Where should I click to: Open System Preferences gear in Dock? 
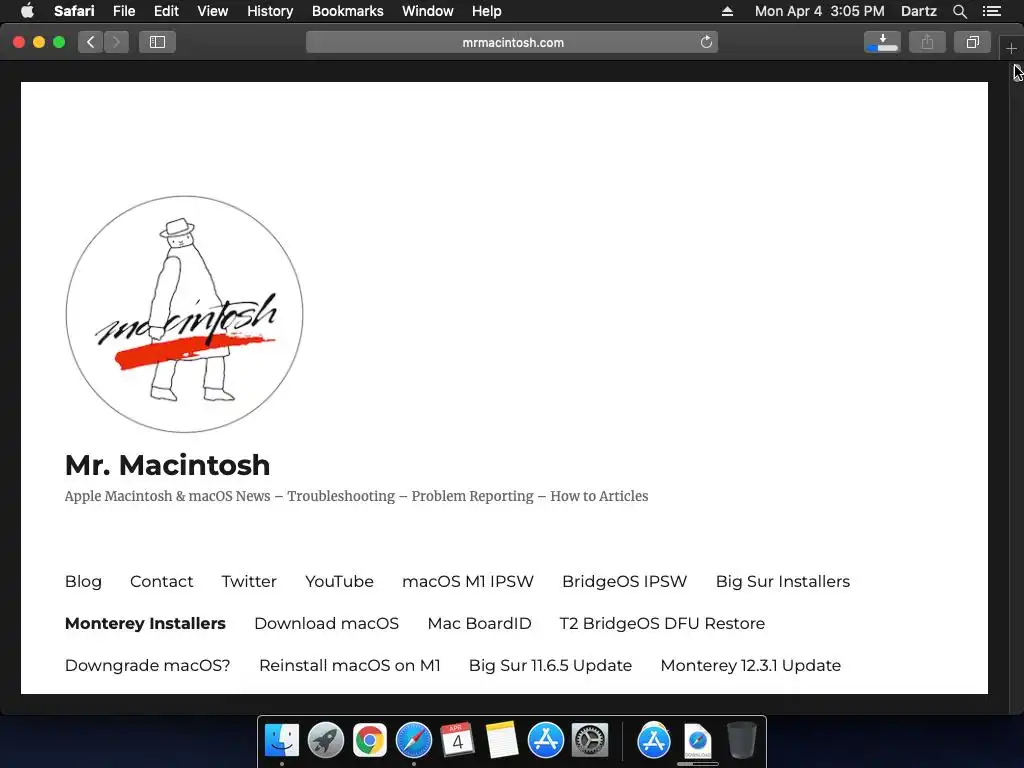click(590, 741)
